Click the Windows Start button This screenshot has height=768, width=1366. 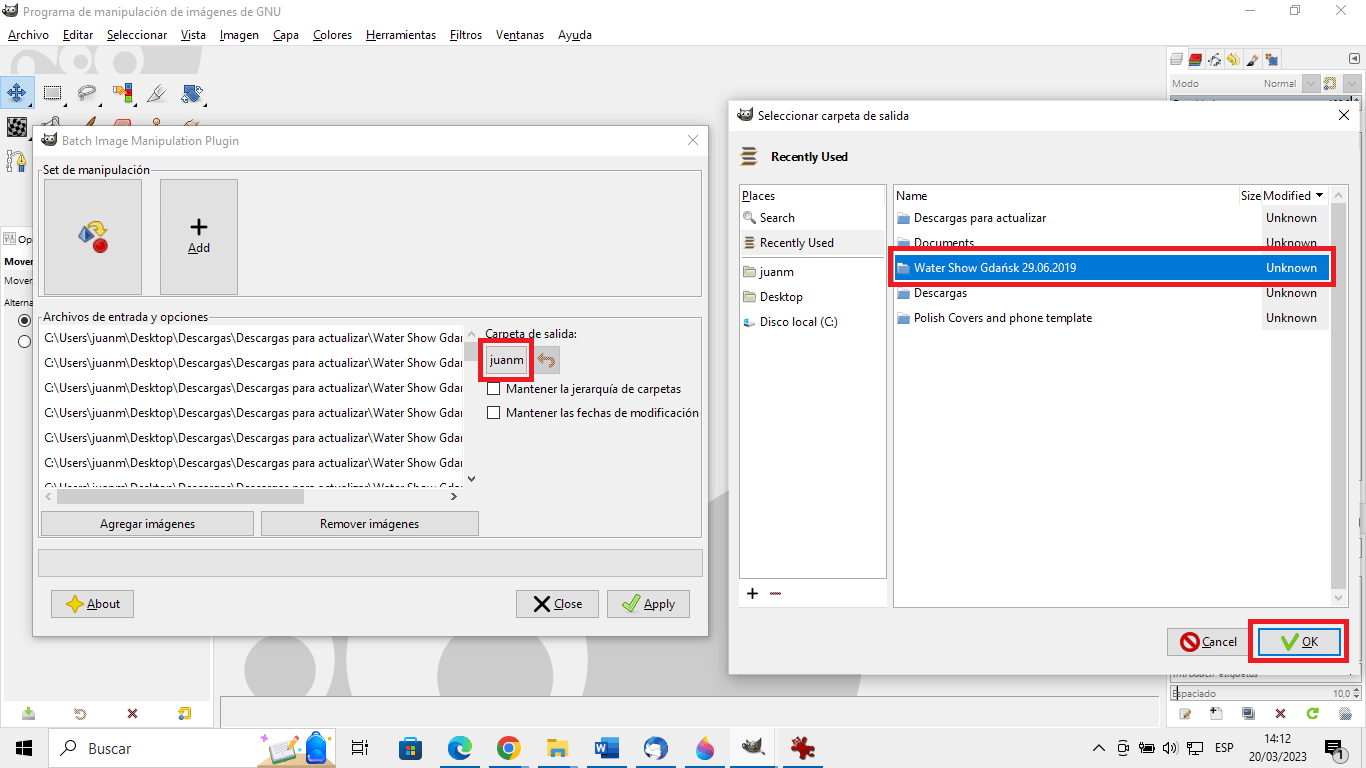point(24,748)
